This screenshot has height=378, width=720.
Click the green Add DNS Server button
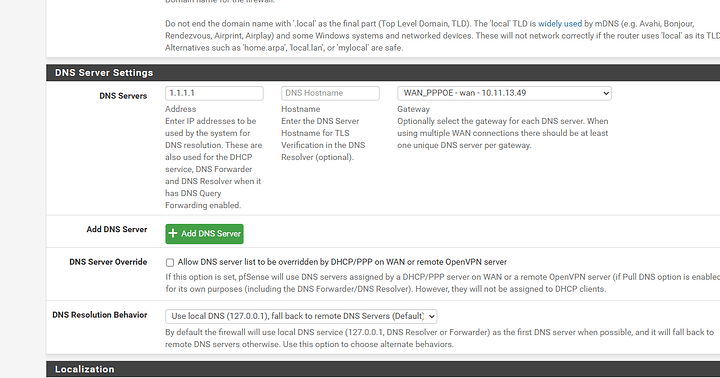pos(204,233)
